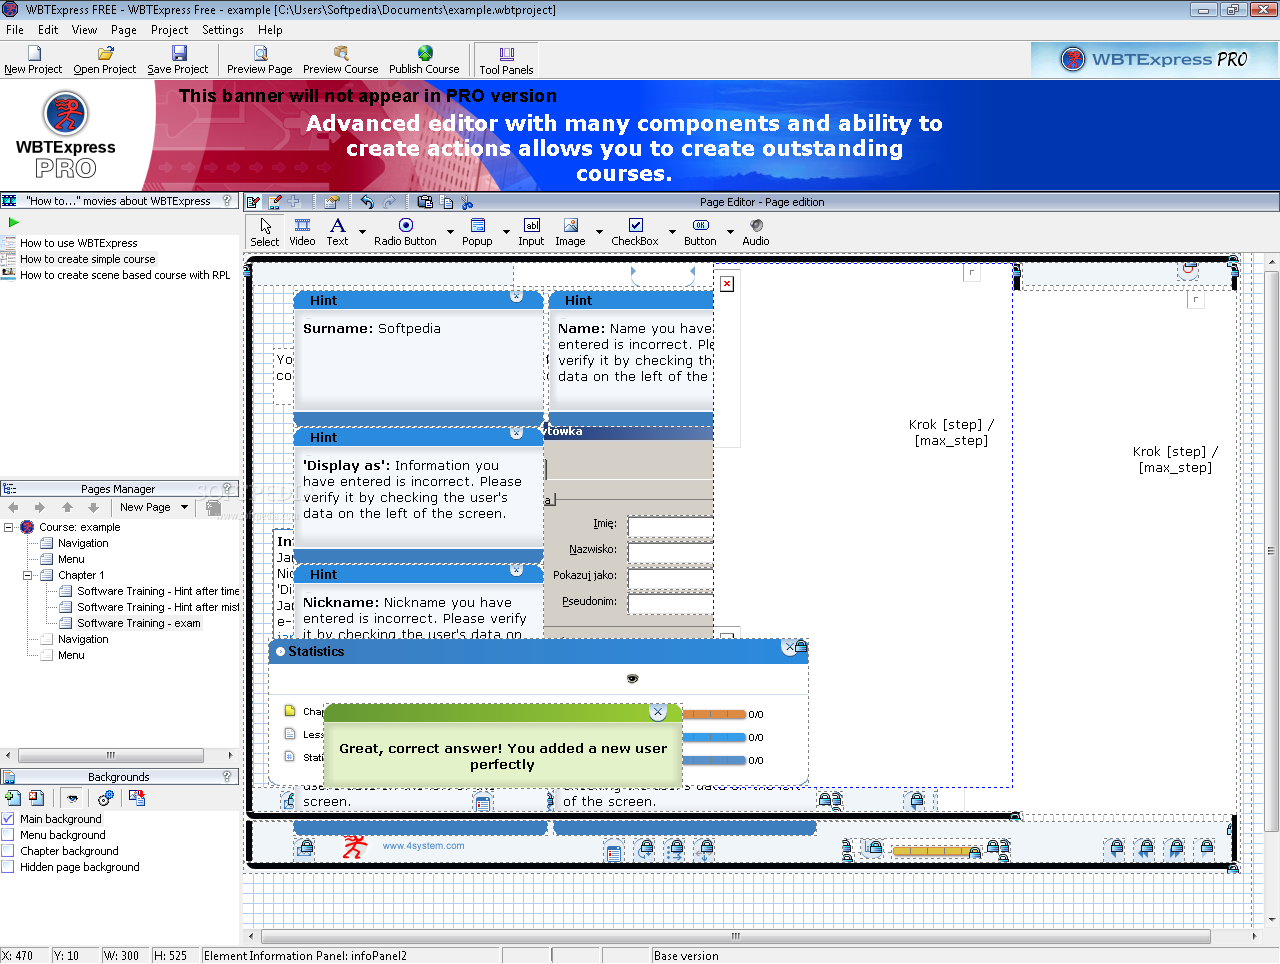The image size is (1280, 964).
Task: Close the Statistics panel with X
Action: click(x=790, y=647)
